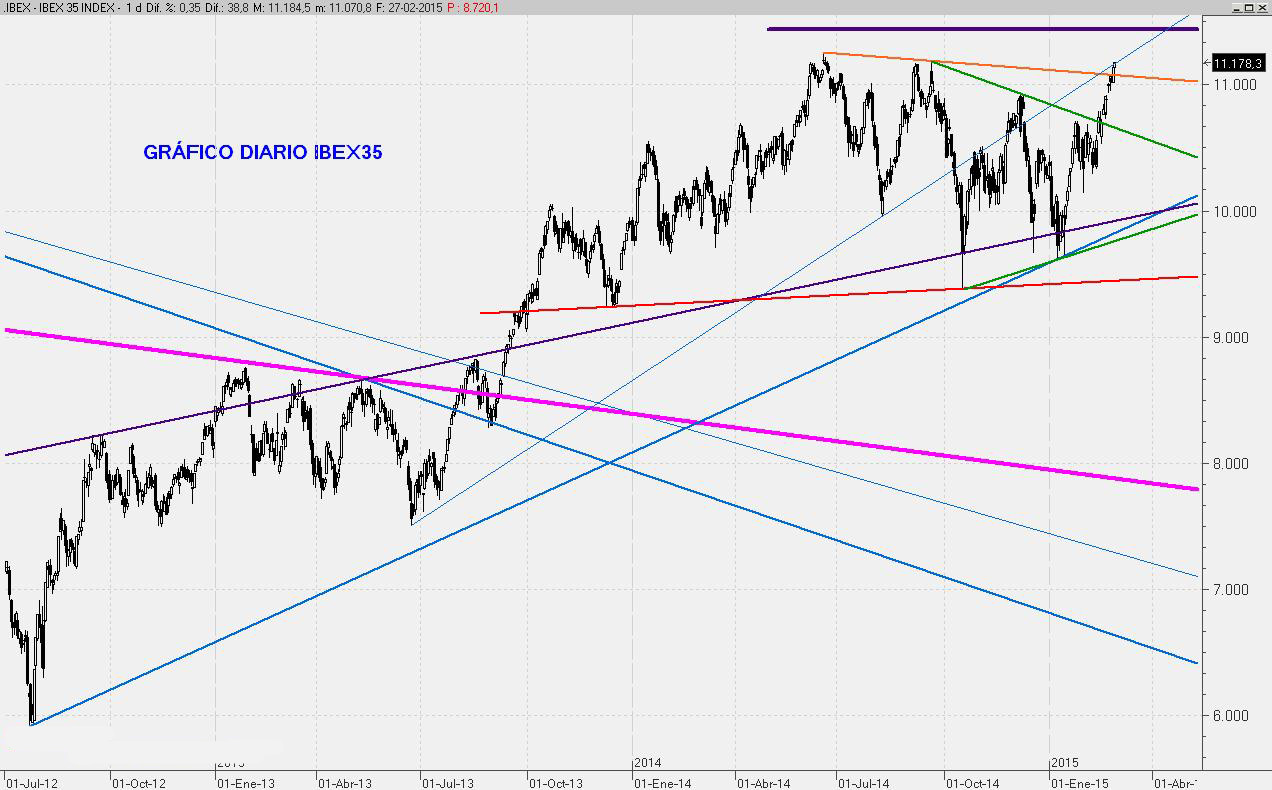The image size is (1272, 790).
Task: Click the 8.000 level on price axis
Action: point(1237,464)
